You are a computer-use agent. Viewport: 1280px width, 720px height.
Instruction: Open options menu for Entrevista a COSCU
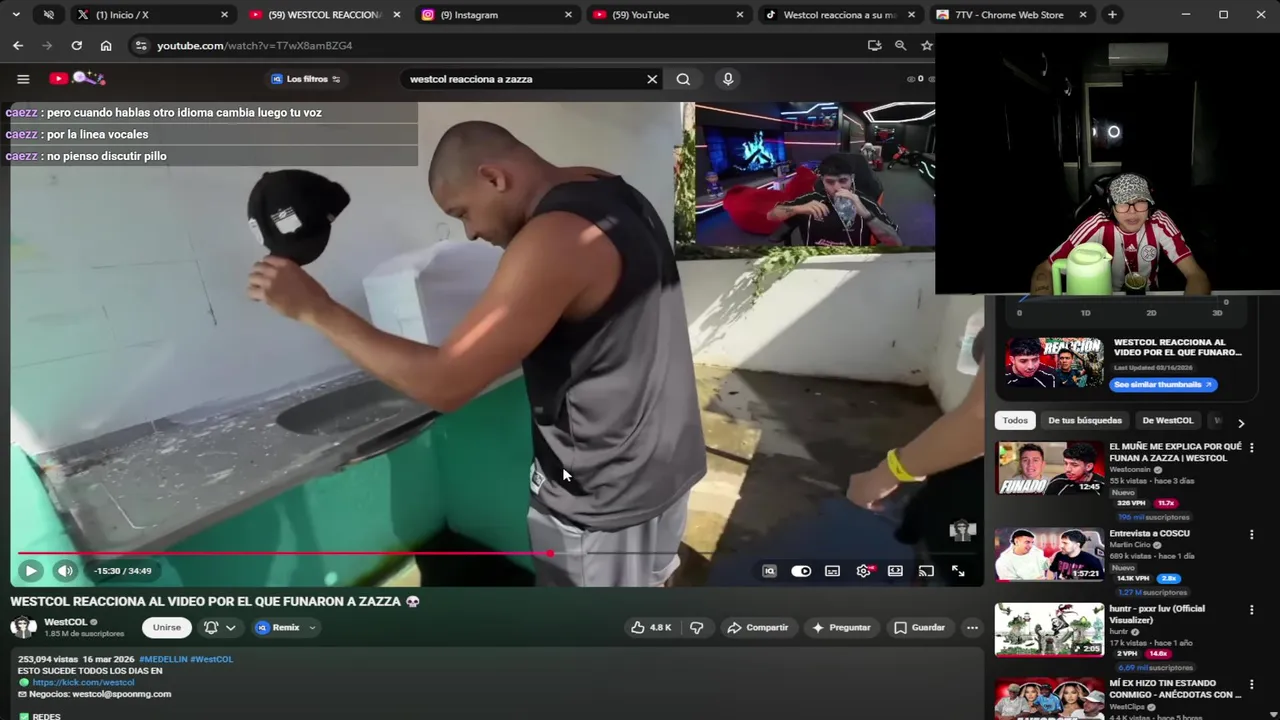1251,535
